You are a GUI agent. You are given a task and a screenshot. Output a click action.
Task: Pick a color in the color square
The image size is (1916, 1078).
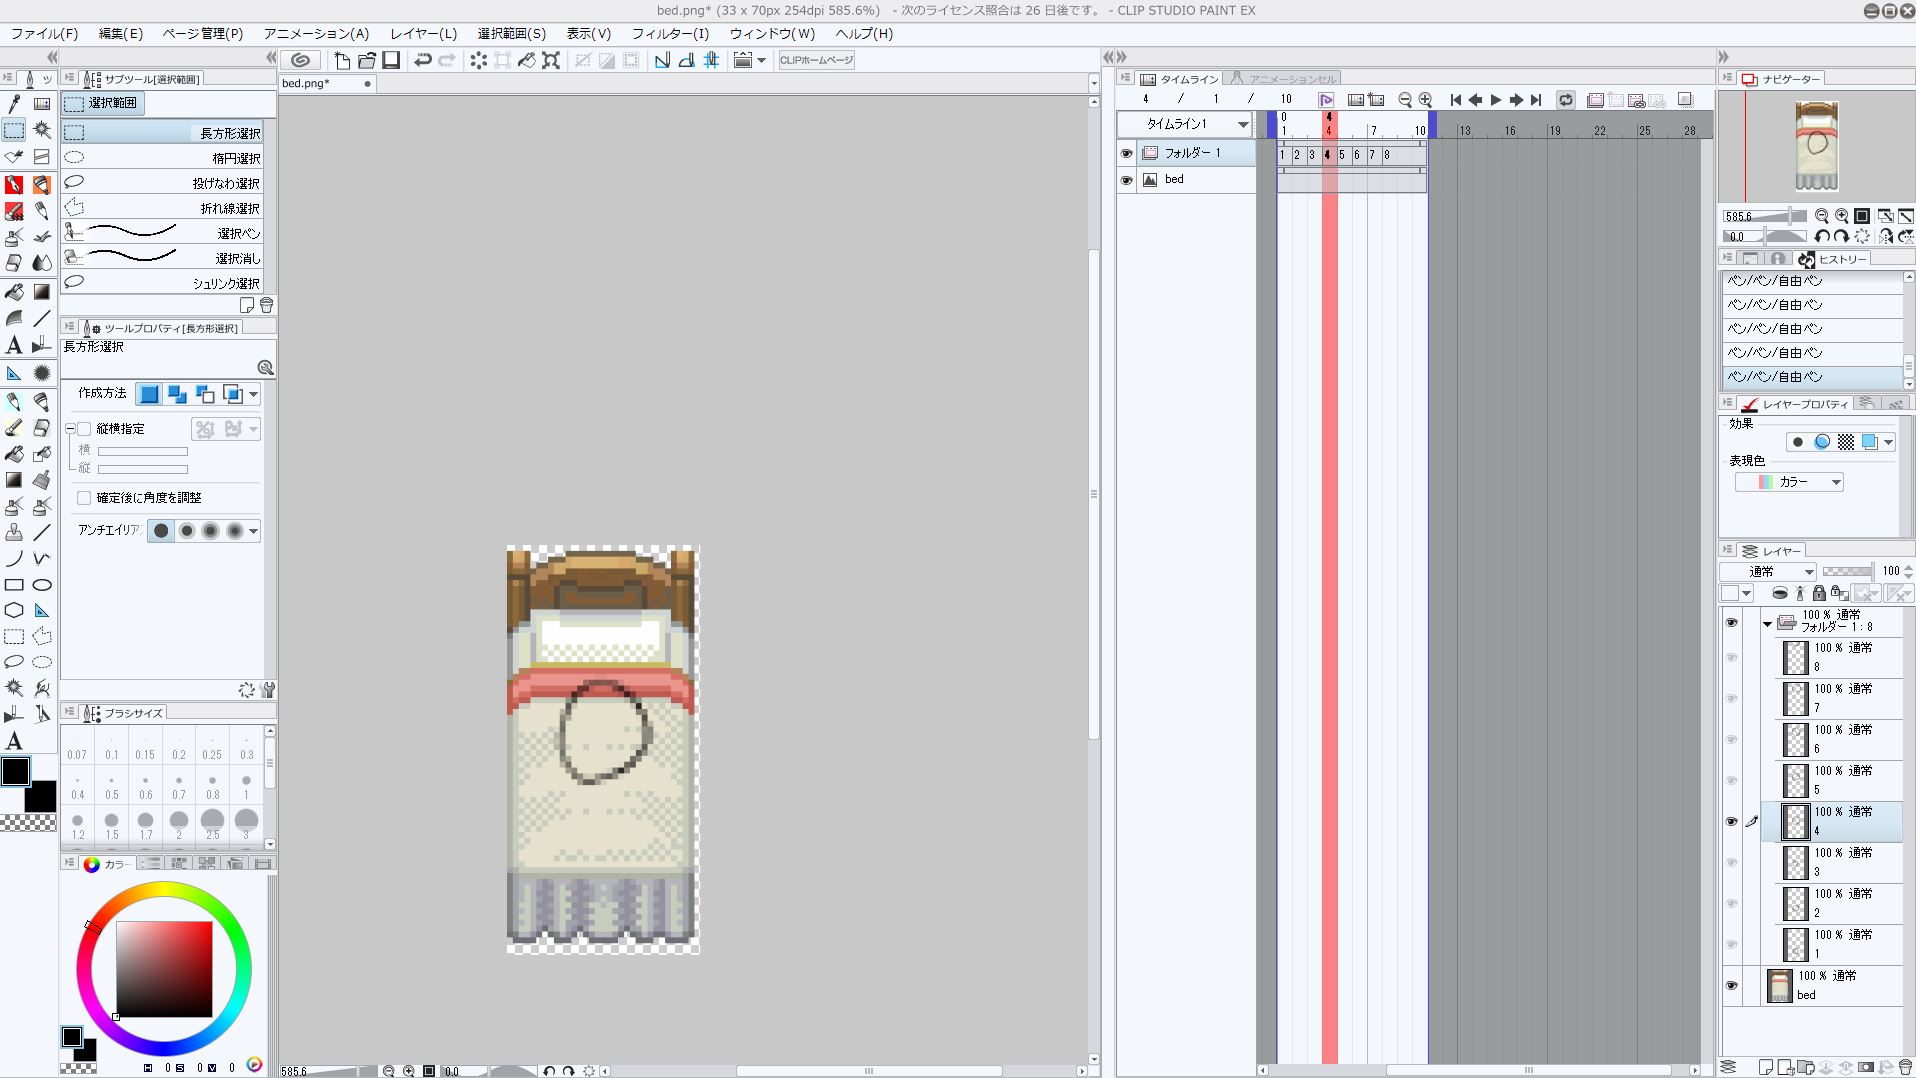point(164,968)
